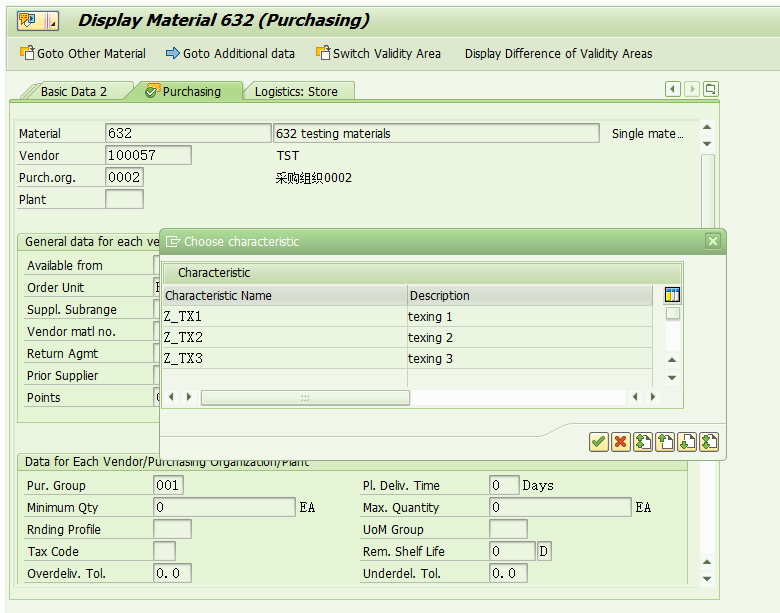Go to previous page icon
The height and width of the screenshot is (613, 780).
(665, 442)
